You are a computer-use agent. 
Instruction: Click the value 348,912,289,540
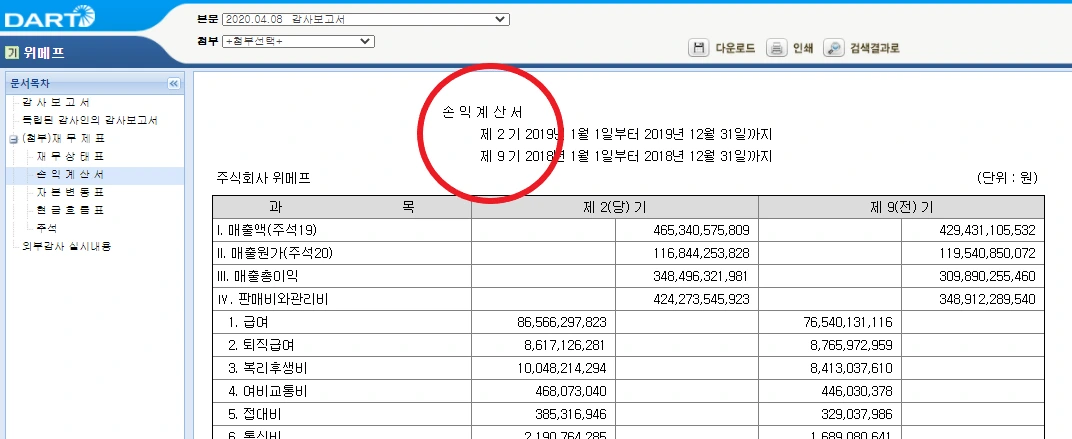pyautogui.click(x=988, y=300)
